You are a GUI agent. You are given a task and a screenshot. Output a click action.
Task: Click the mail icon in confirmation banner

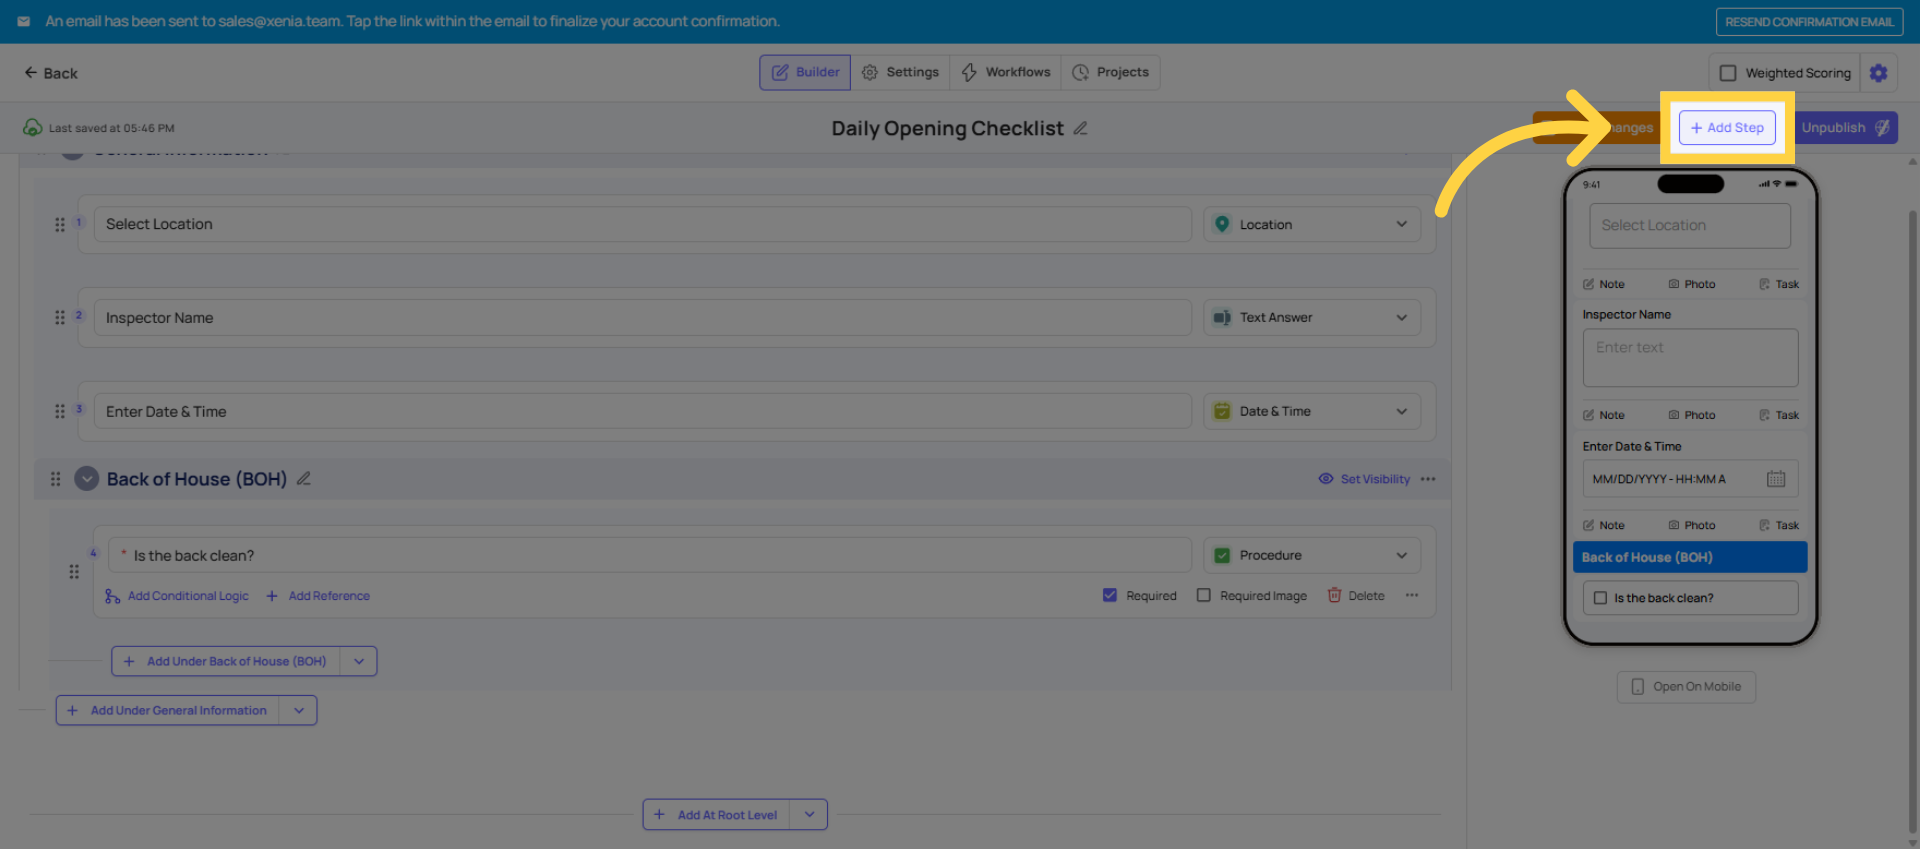[x=24, y=21]
